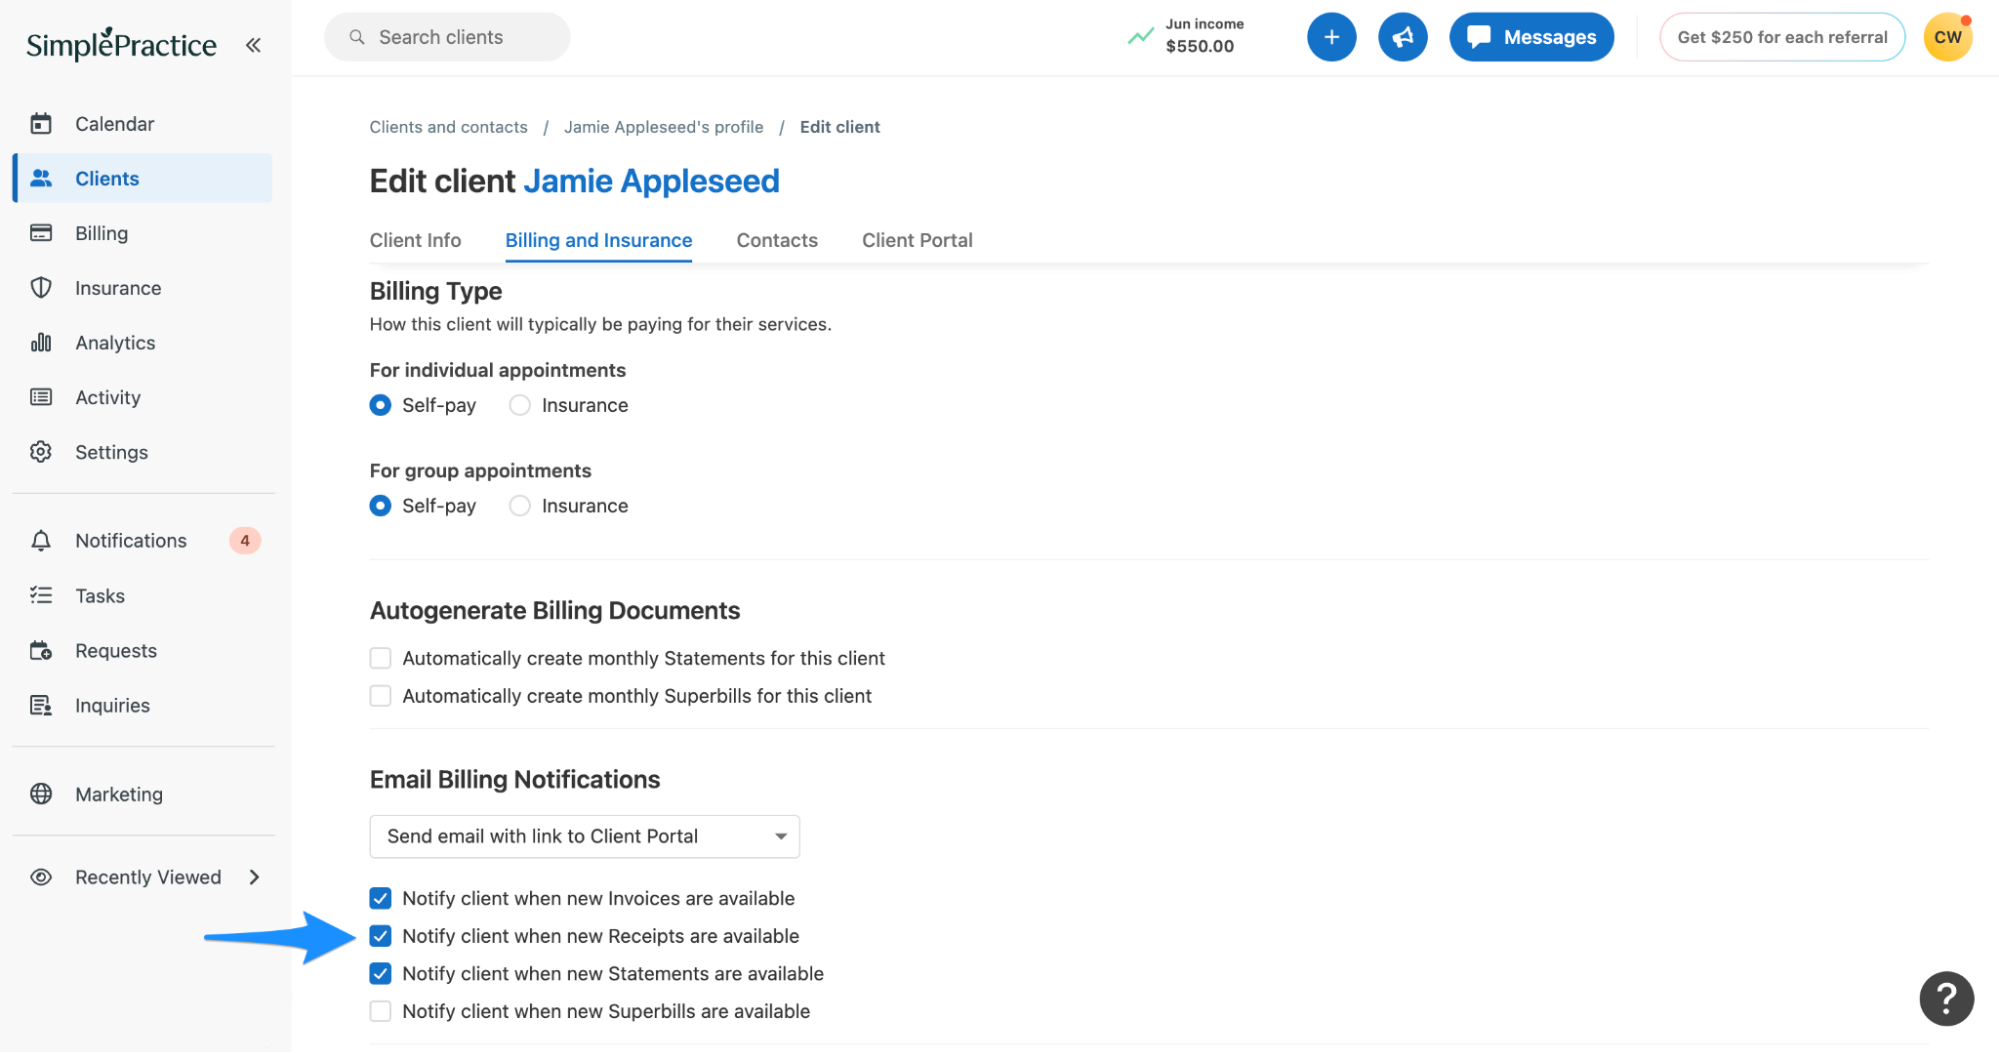1999x1053 pixels.
Task: Click the Messages button
Action: (1531, 37)
